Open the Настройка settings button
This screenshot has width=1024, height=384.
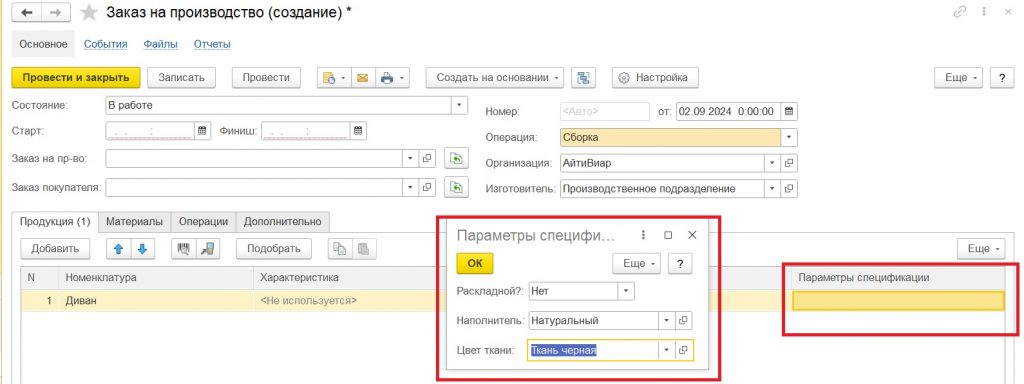click(x=654, y=78)
